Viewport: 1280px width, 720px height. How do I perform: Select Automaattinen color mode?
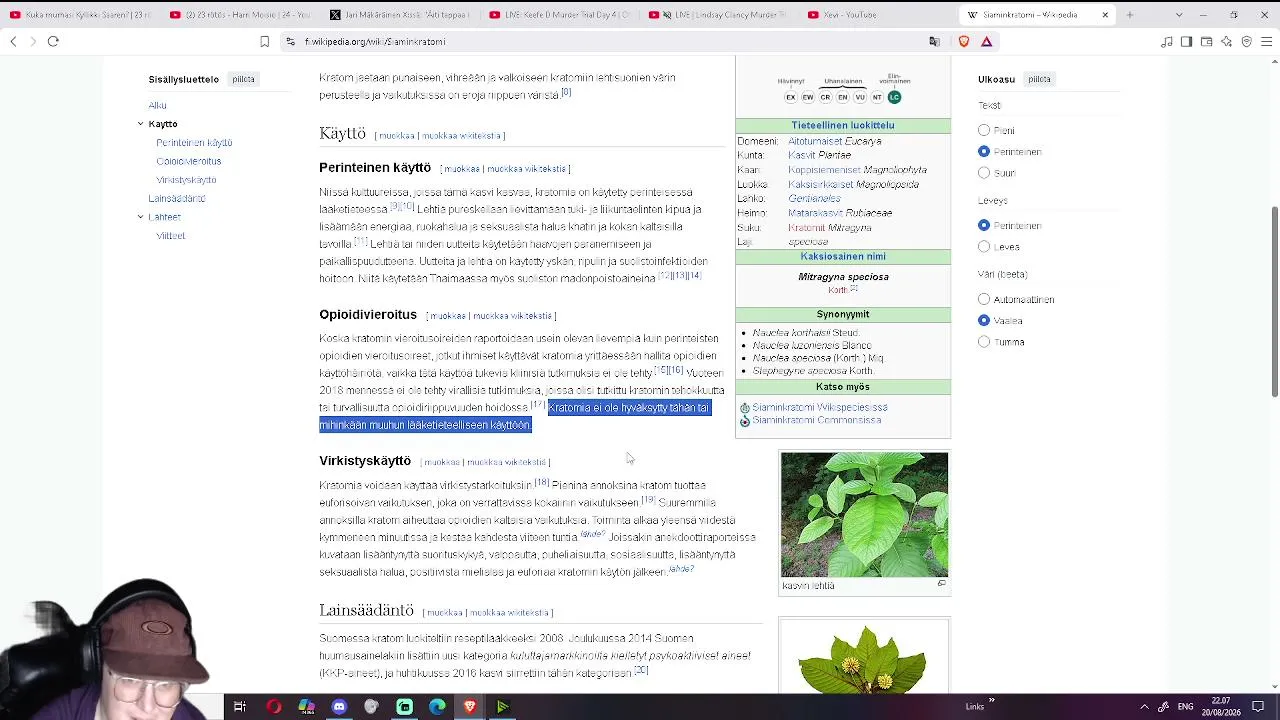[984, 299]
